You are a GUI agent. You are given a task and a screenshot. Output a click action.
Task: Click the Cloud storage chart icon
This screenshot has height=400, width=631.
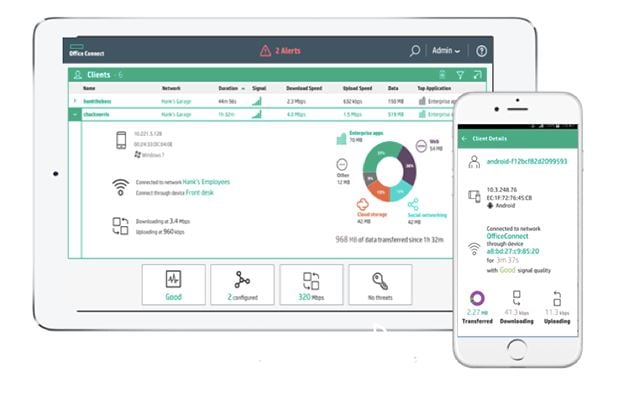click(364, 203)
